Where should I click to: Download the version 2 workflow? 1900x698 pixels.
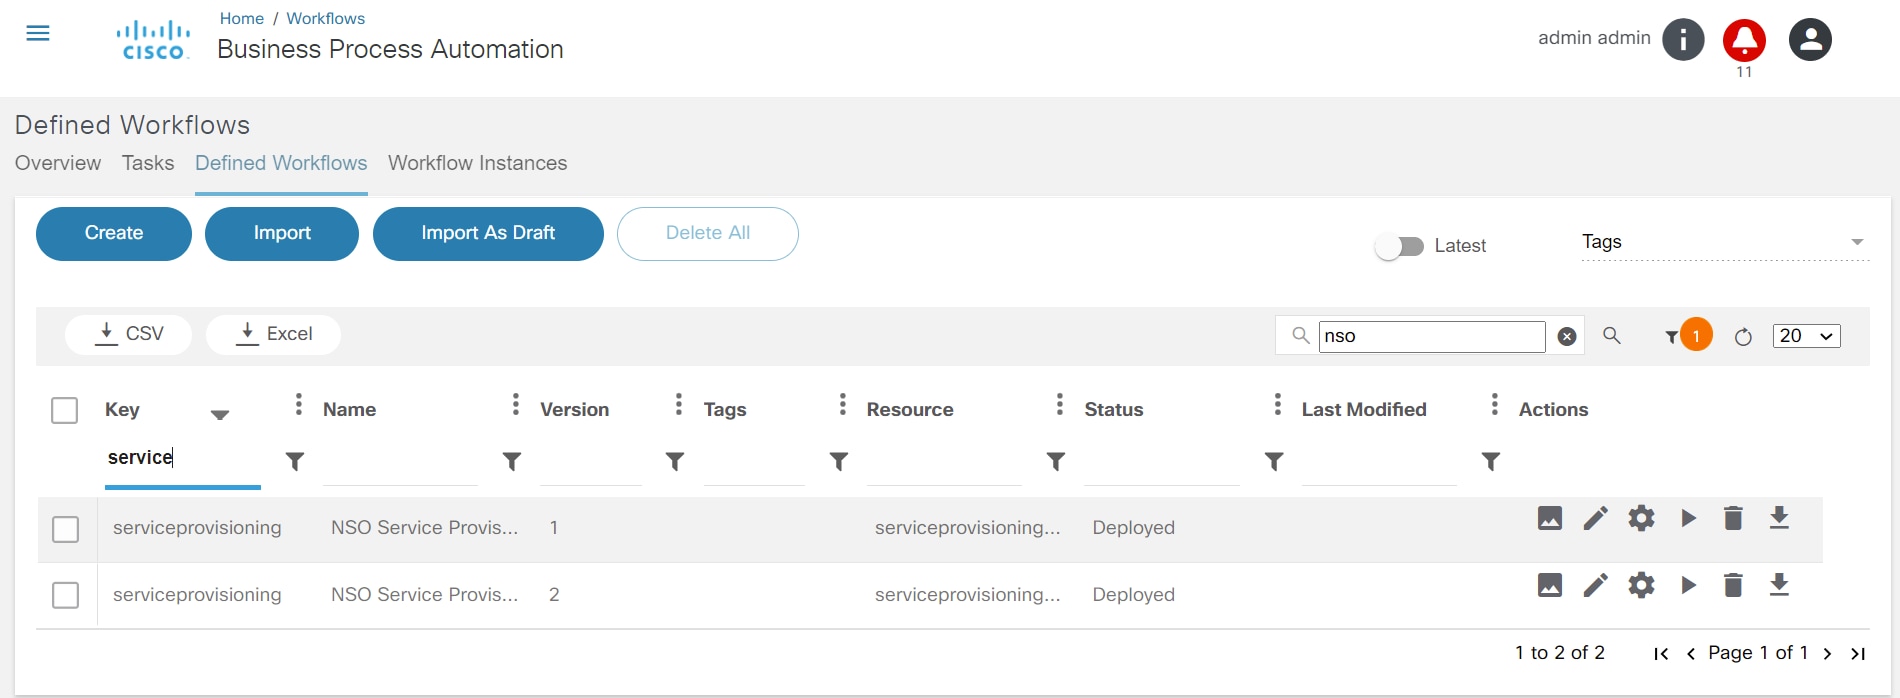pyautogui.click(x=1779, y=585)
